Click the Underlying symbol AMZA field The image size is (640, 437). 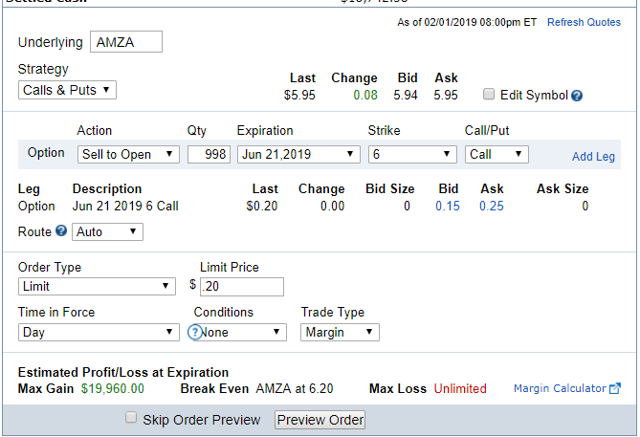pos(127,42)
